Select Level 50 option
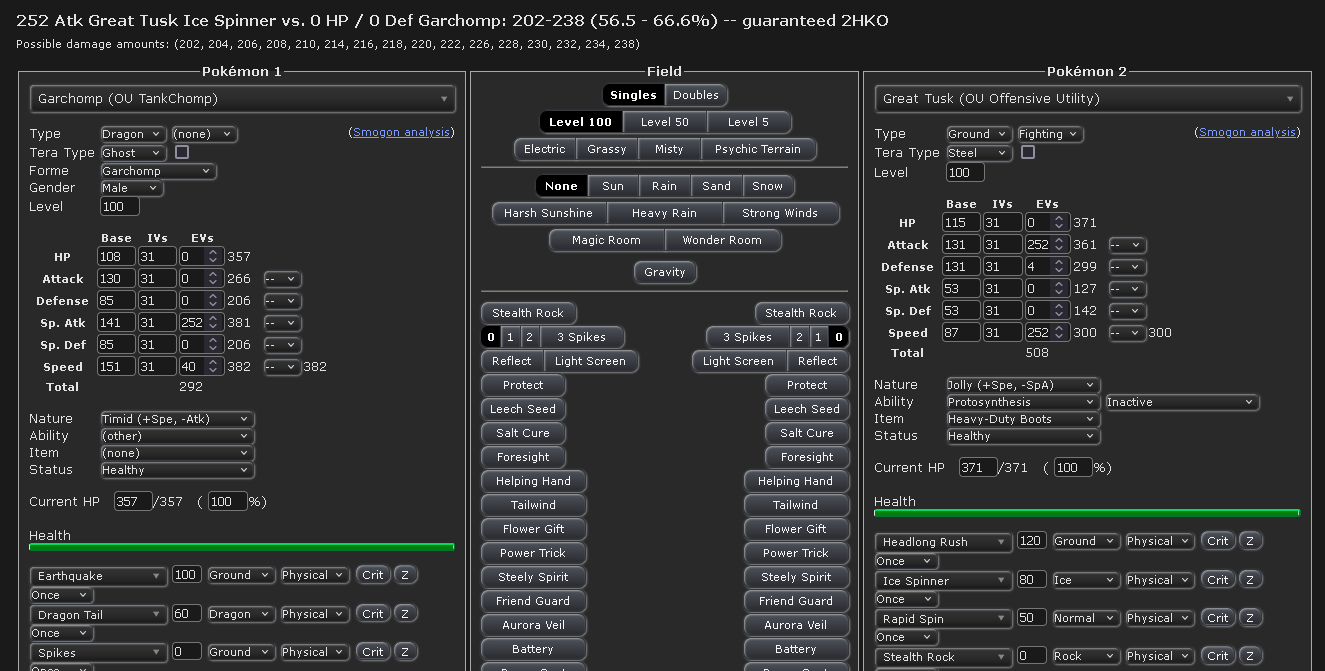Image resolution: width=1325 pixels, height=671 pixels. click(665, 122)
